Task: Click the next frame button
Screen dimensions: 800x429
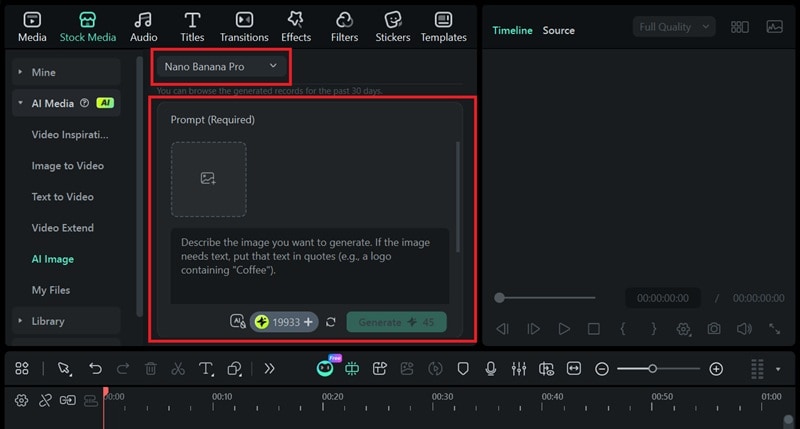Action: tap(533, 329)
